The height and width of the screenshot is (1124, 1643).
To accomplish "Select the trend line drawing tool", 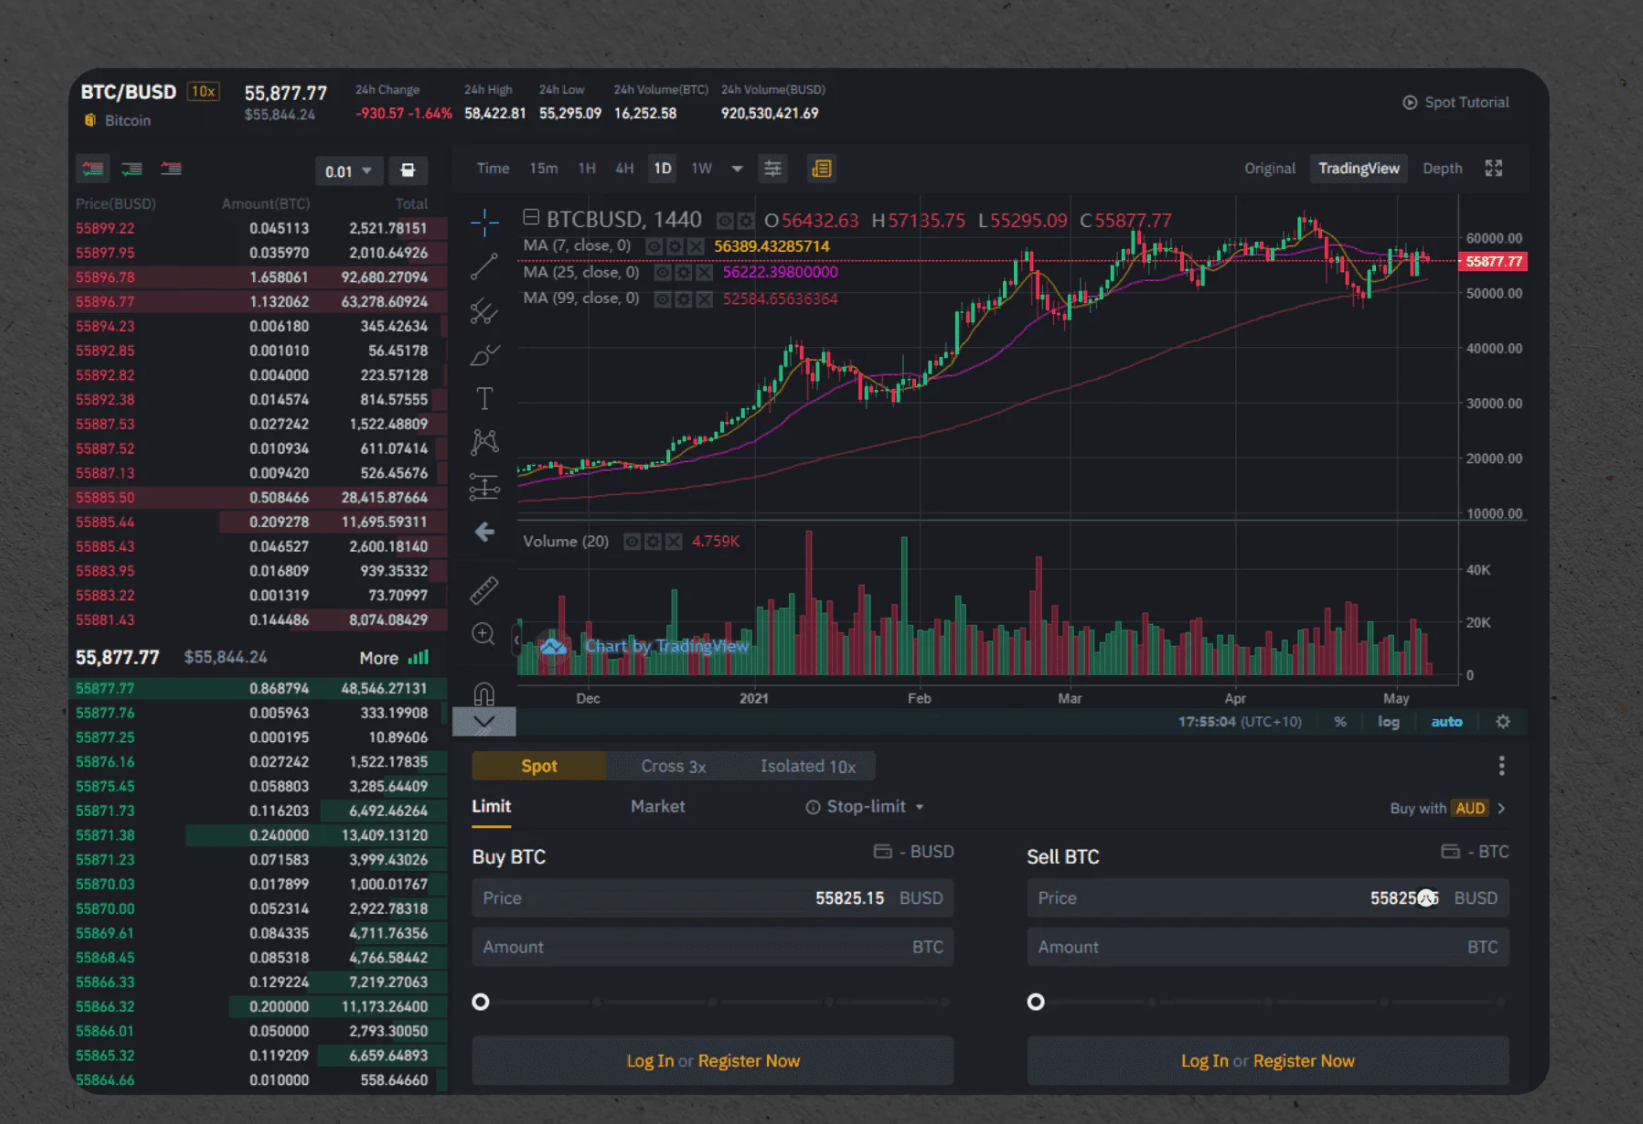I will [x=484, y=267].
